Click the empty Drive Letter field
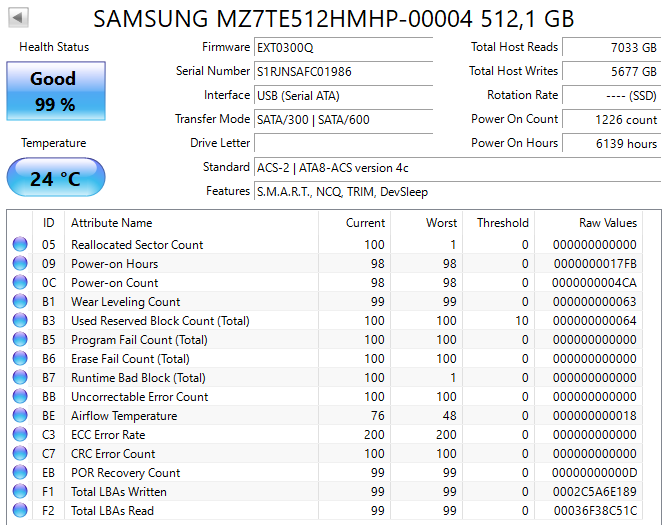 coord(344,144)
